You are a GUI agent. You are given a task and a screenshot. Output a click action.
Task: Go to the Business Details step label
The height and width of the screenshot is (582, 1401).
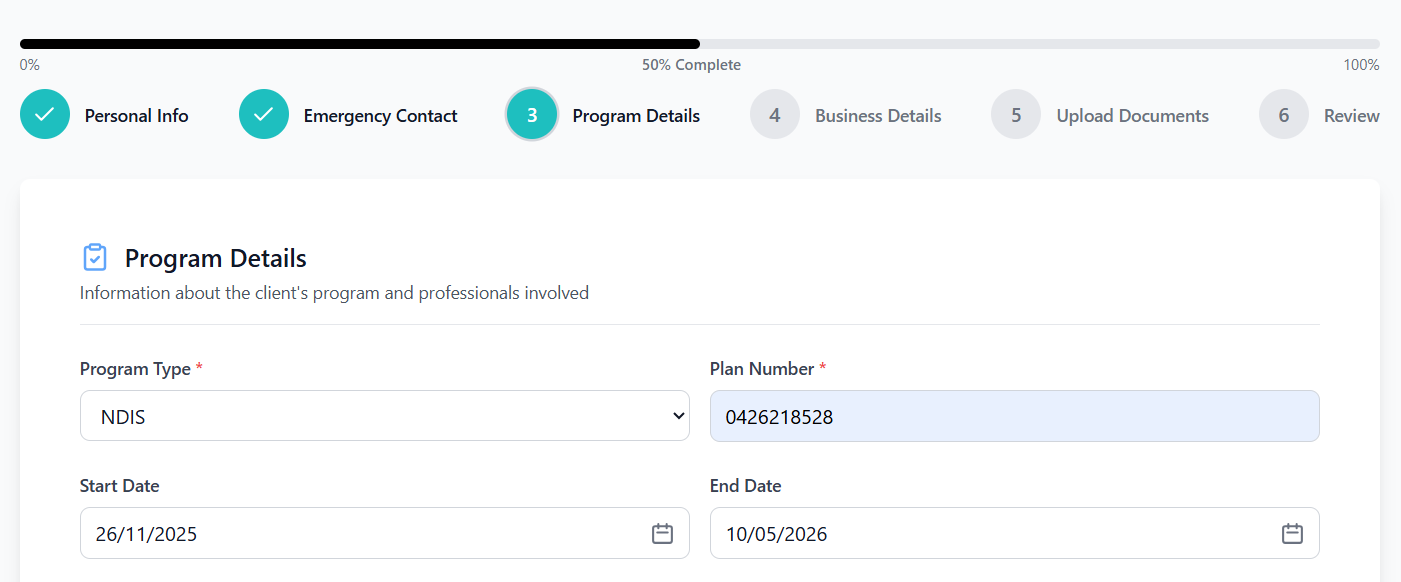click(x=878, y=116)
